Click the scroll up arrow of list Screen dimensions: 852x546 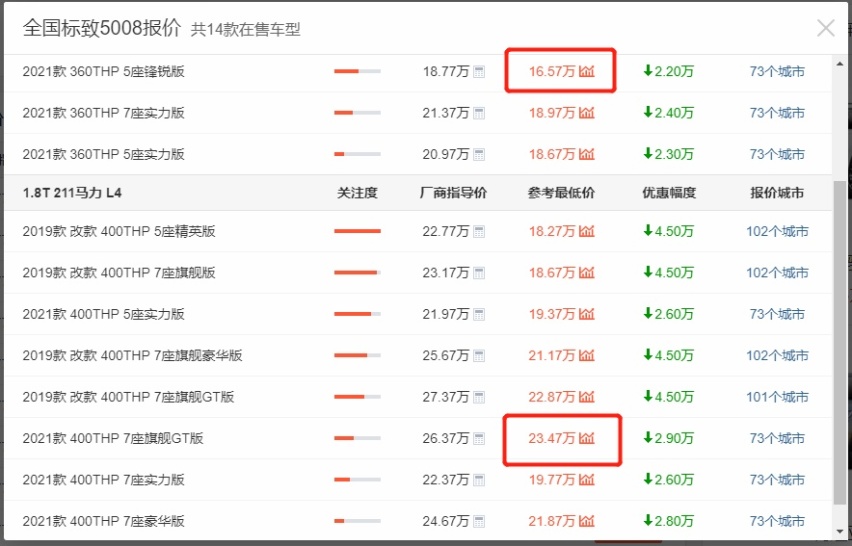(x=840, y=63)
